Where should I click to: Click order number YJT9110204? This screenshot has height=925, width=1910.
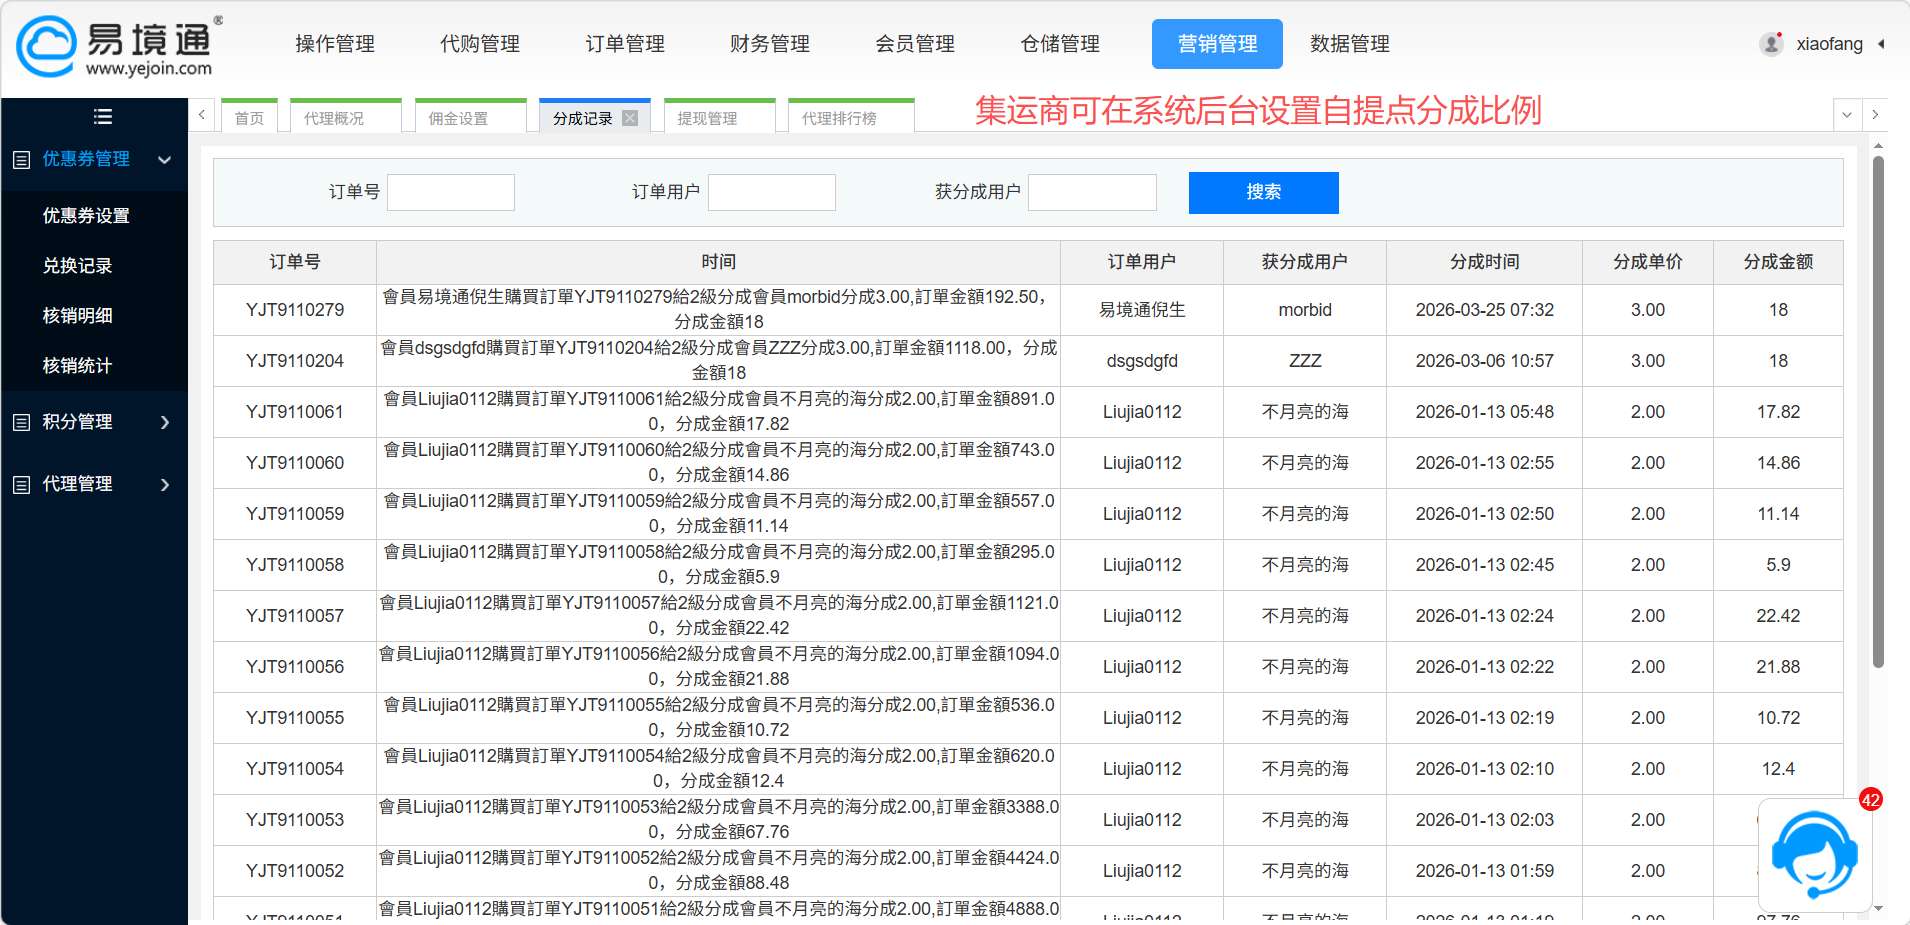click(x=295, y=361)
